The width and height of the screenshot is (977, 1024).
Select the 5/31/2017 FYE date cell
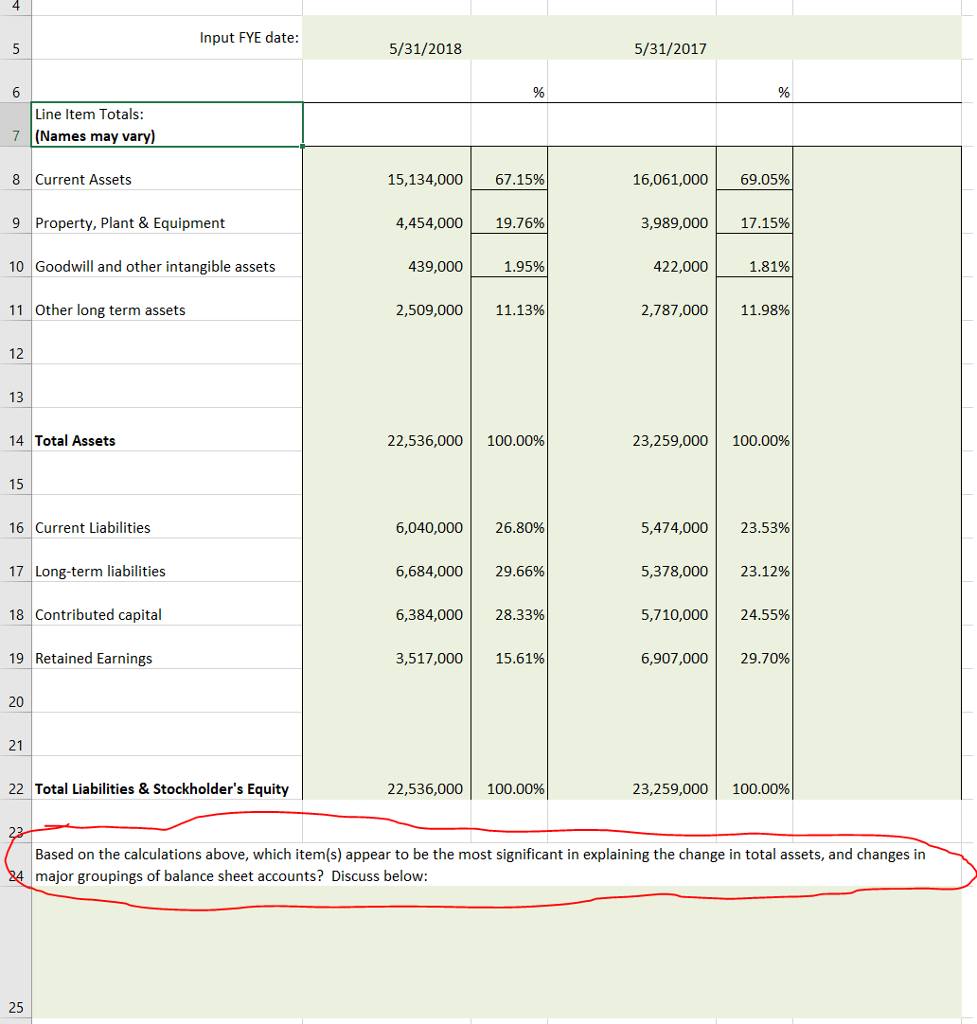coord(632,38)
